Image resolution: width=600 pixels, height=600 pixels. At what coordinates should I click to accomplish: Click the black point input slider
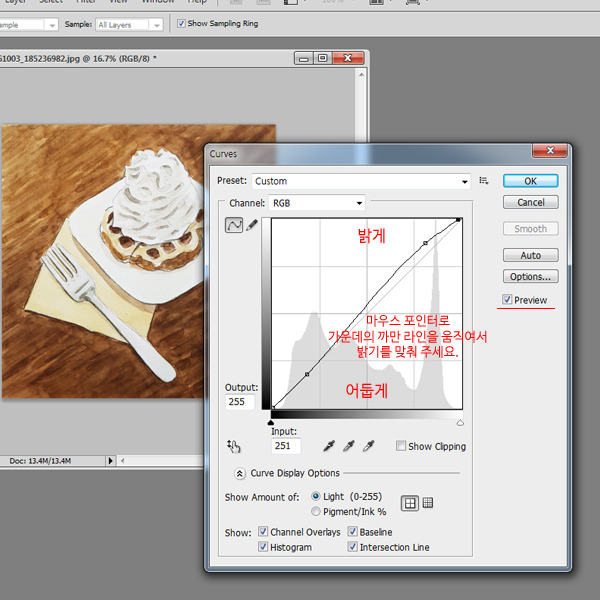pos(271,423)
